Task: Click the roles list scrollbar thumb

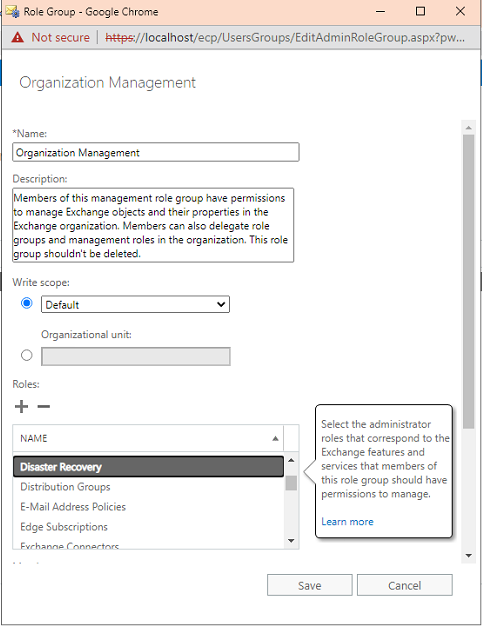Action: (x=291, y=483)
